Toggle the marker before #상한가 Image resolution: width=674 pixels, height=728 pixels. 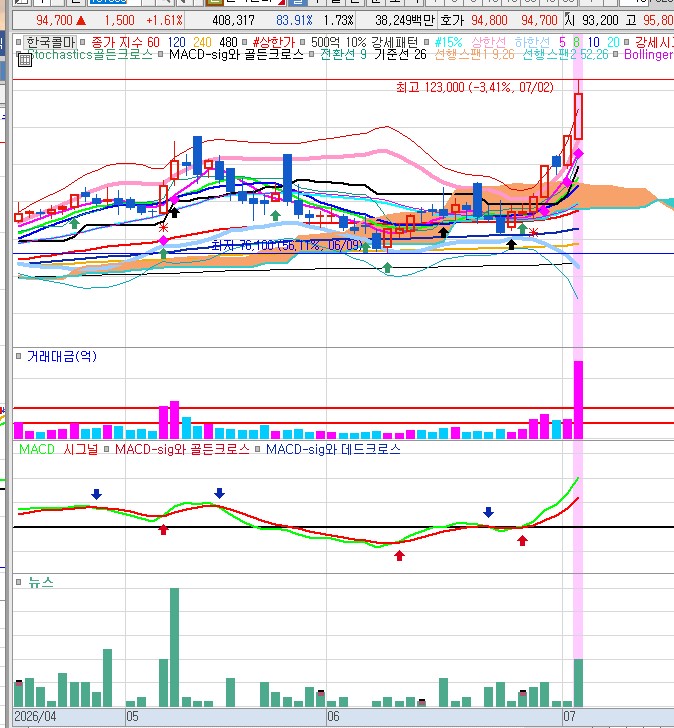[x=245, y=42]
